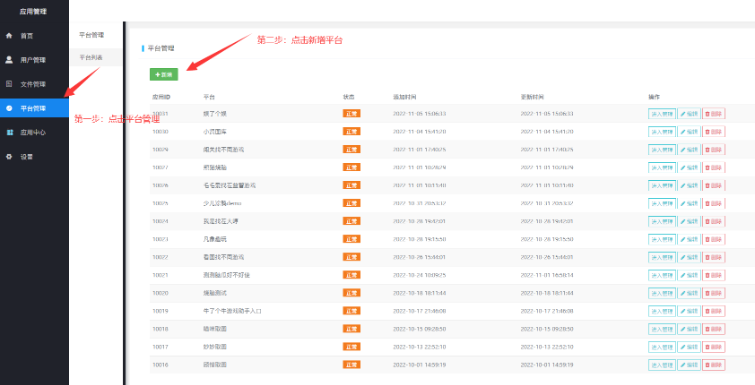Click the 正常 status badge of app 10031
Image resolution: width=755 pixels, height=385 pixels.
point(351,114)
